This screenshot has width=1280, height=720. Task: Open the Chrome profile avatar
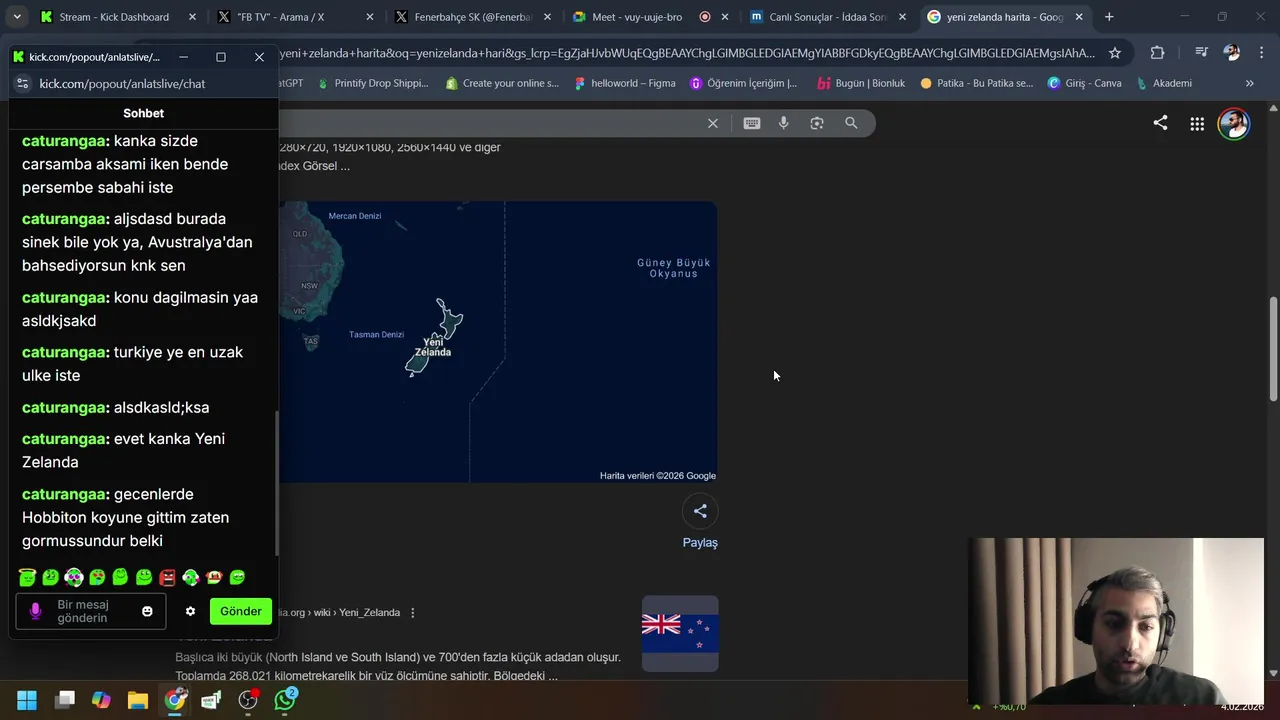tap(1232, 53)
